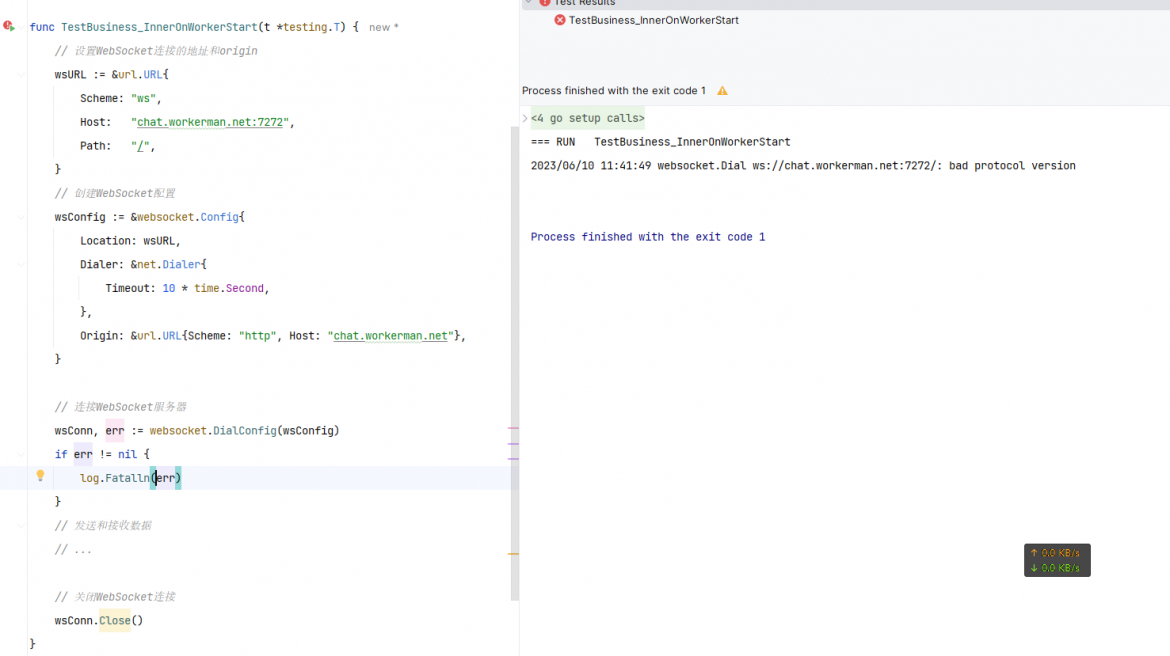
Task: Collapse the Test Results tree node
Action: click(x=528, y=3)
